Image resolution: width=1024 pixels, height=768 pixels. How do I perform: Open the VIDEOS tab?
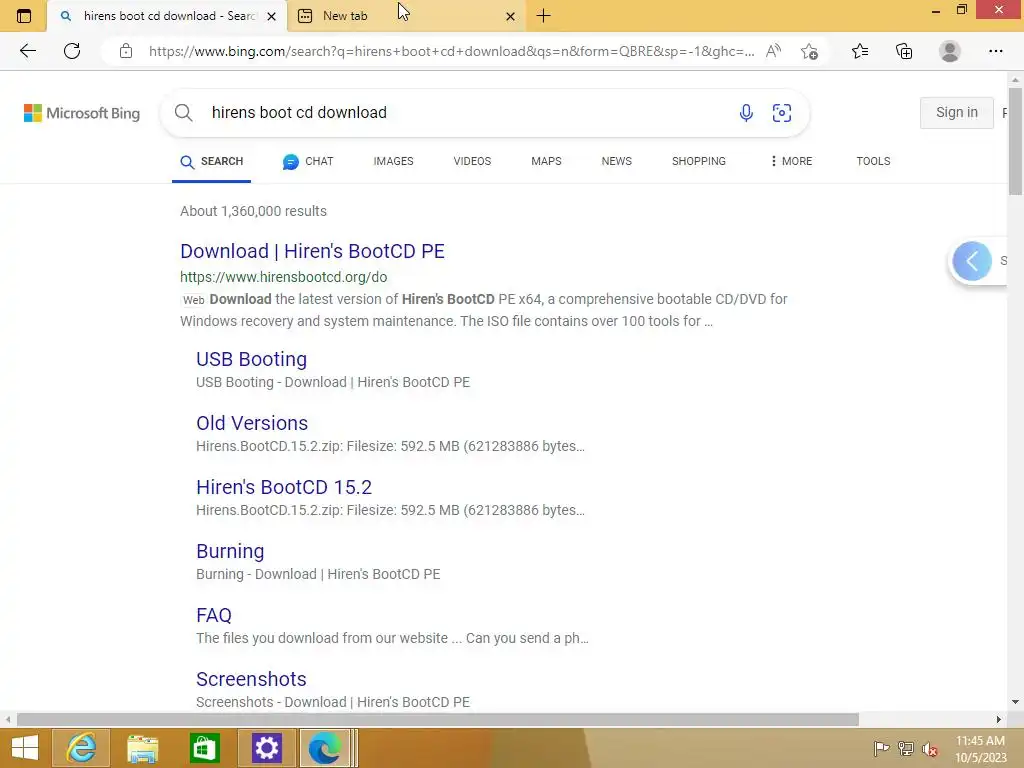click(472, 161)
